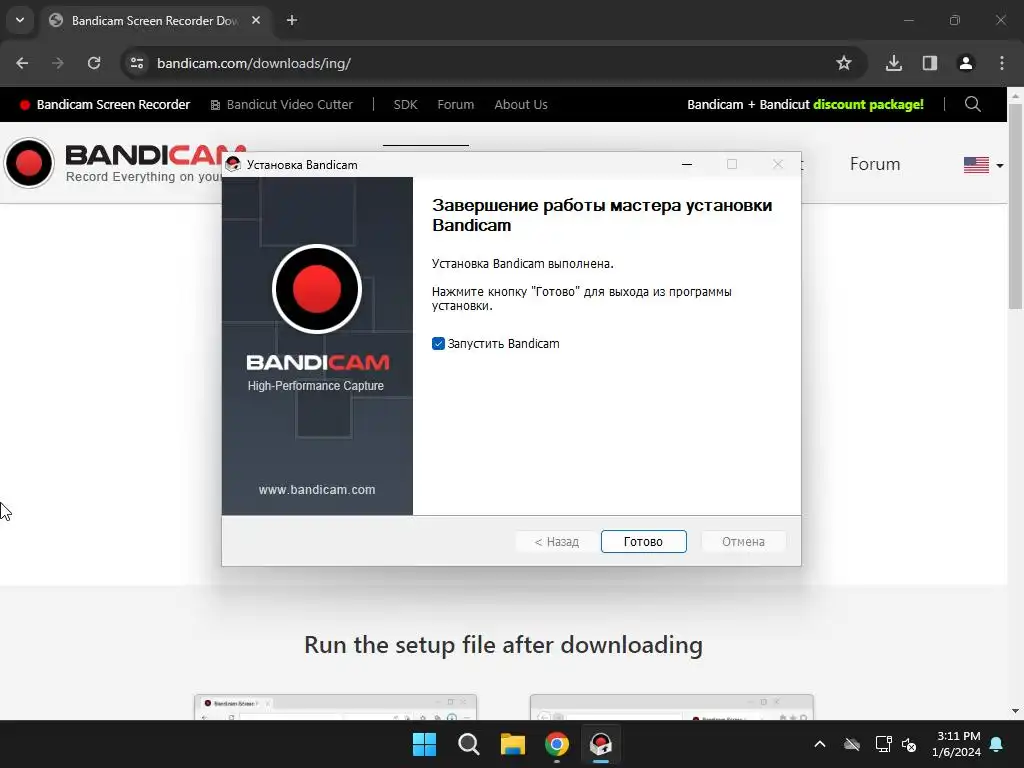Image resolution: width=1024 pixels, height=768 pixels.
Task: Click the Назад button in the installer
Action: [x=556, y=541]
